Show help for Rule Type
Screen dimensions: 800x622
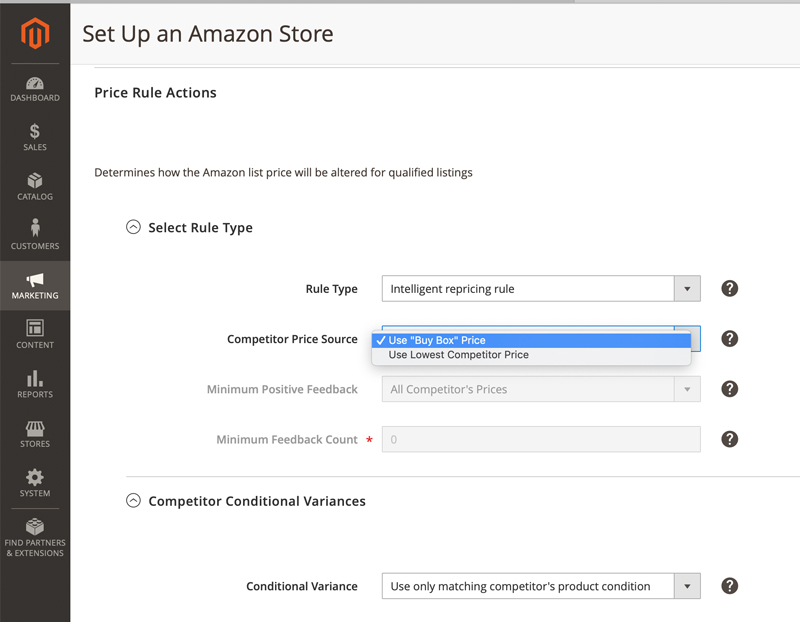pyautogui.click(x=729, y=288)
